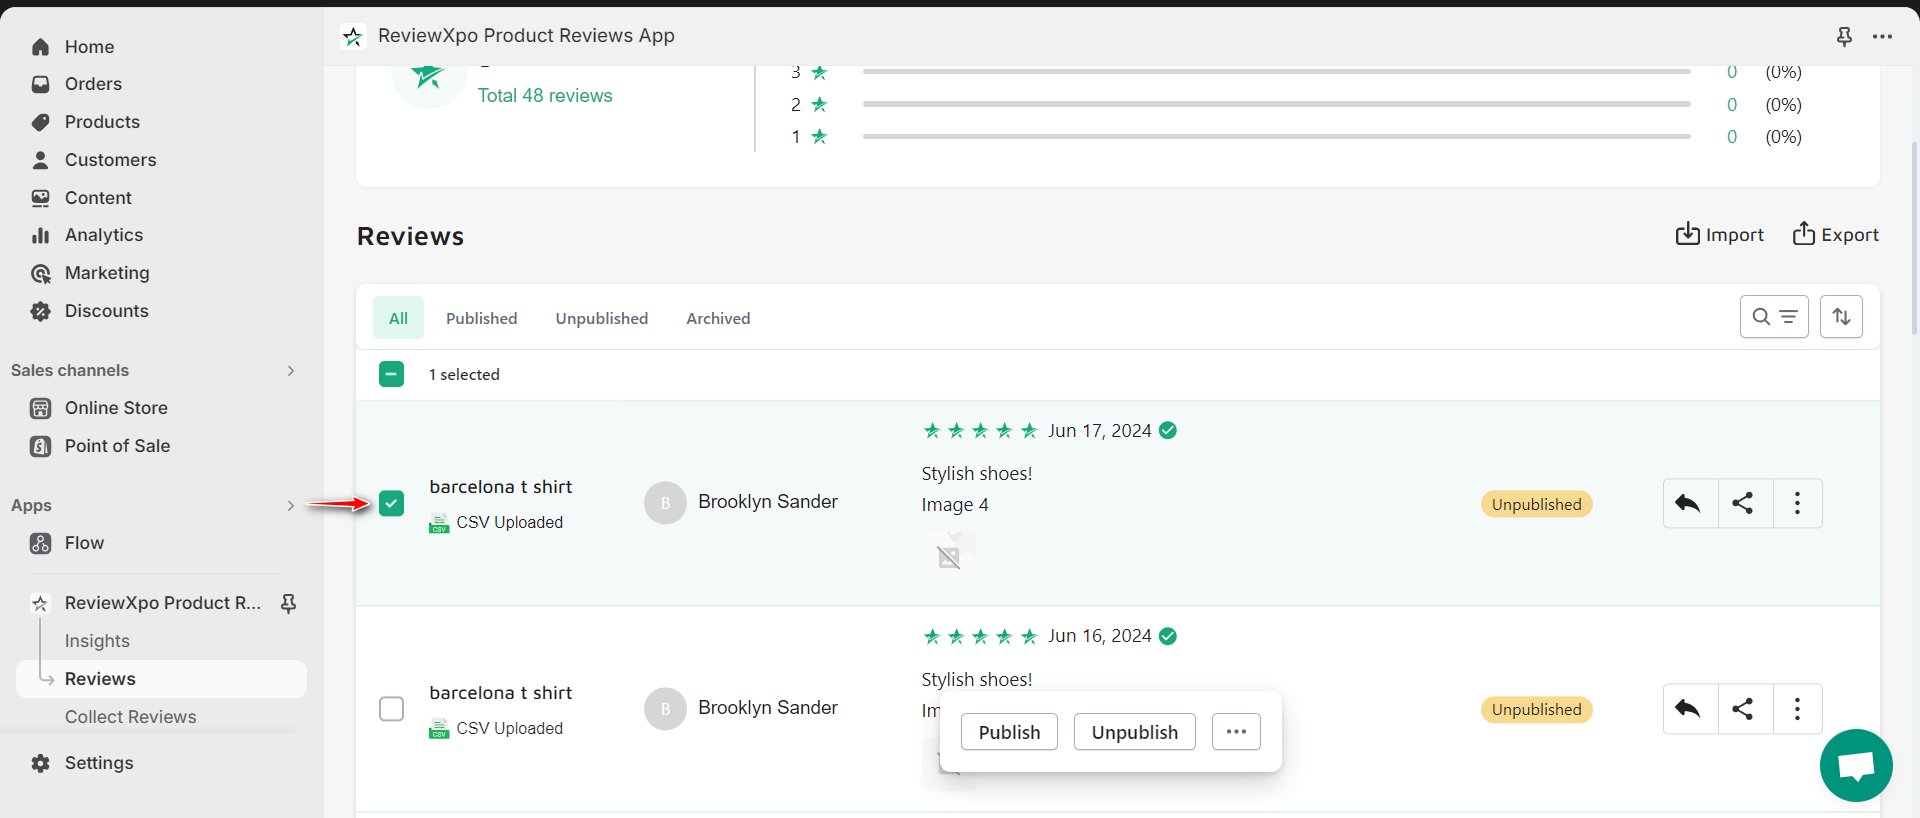Unpublish the selected review
This screenshot has height=818, width=1920.
tap(1135, 732)
